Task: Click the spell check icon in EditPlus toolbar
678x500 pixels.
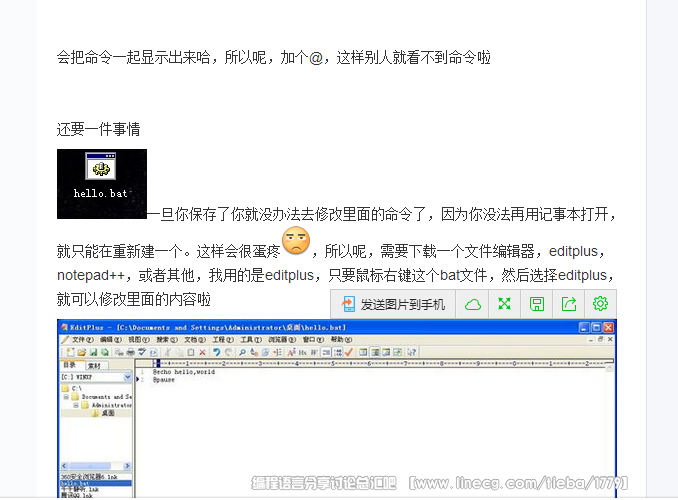Action: (x=142, y=352)
